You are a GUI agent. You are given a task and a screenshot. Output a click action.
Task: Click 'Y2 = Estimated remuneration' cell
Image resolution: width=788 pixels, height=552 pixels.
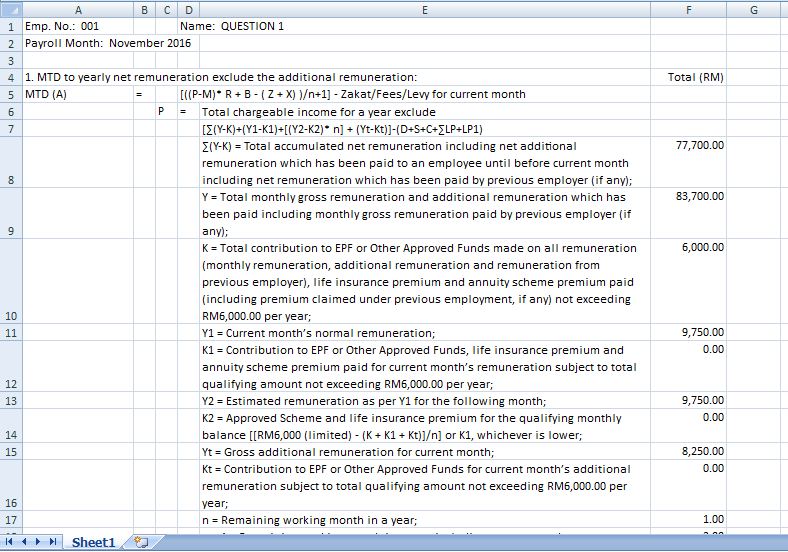[425, 401]
